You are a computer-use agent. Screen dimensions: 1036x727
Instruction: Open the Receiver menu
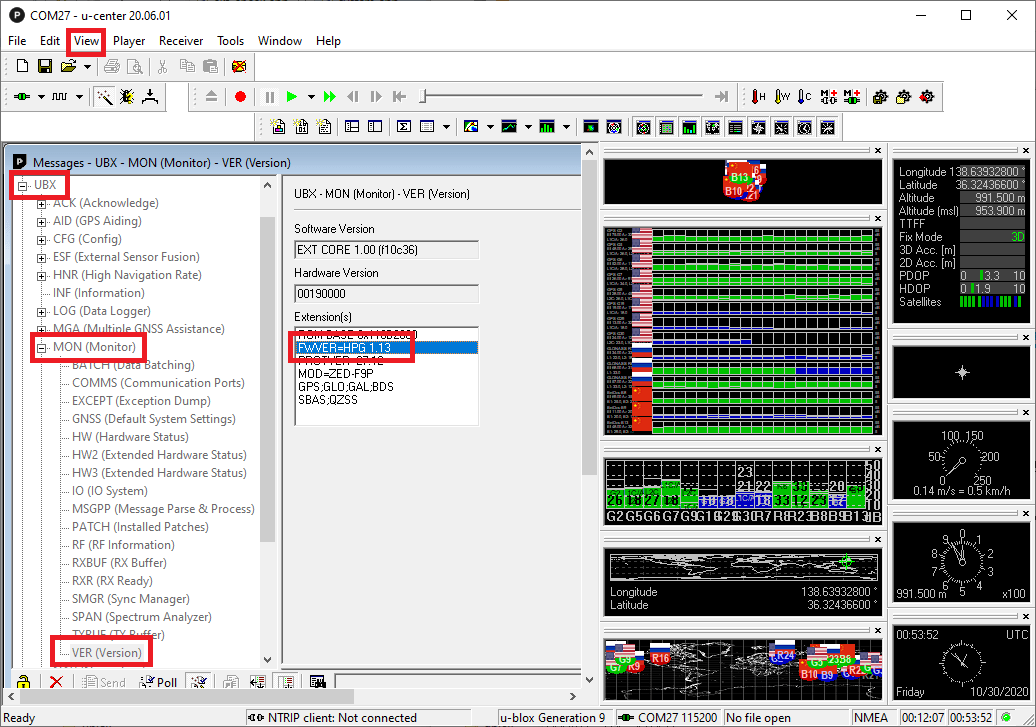tap(181, 41)
